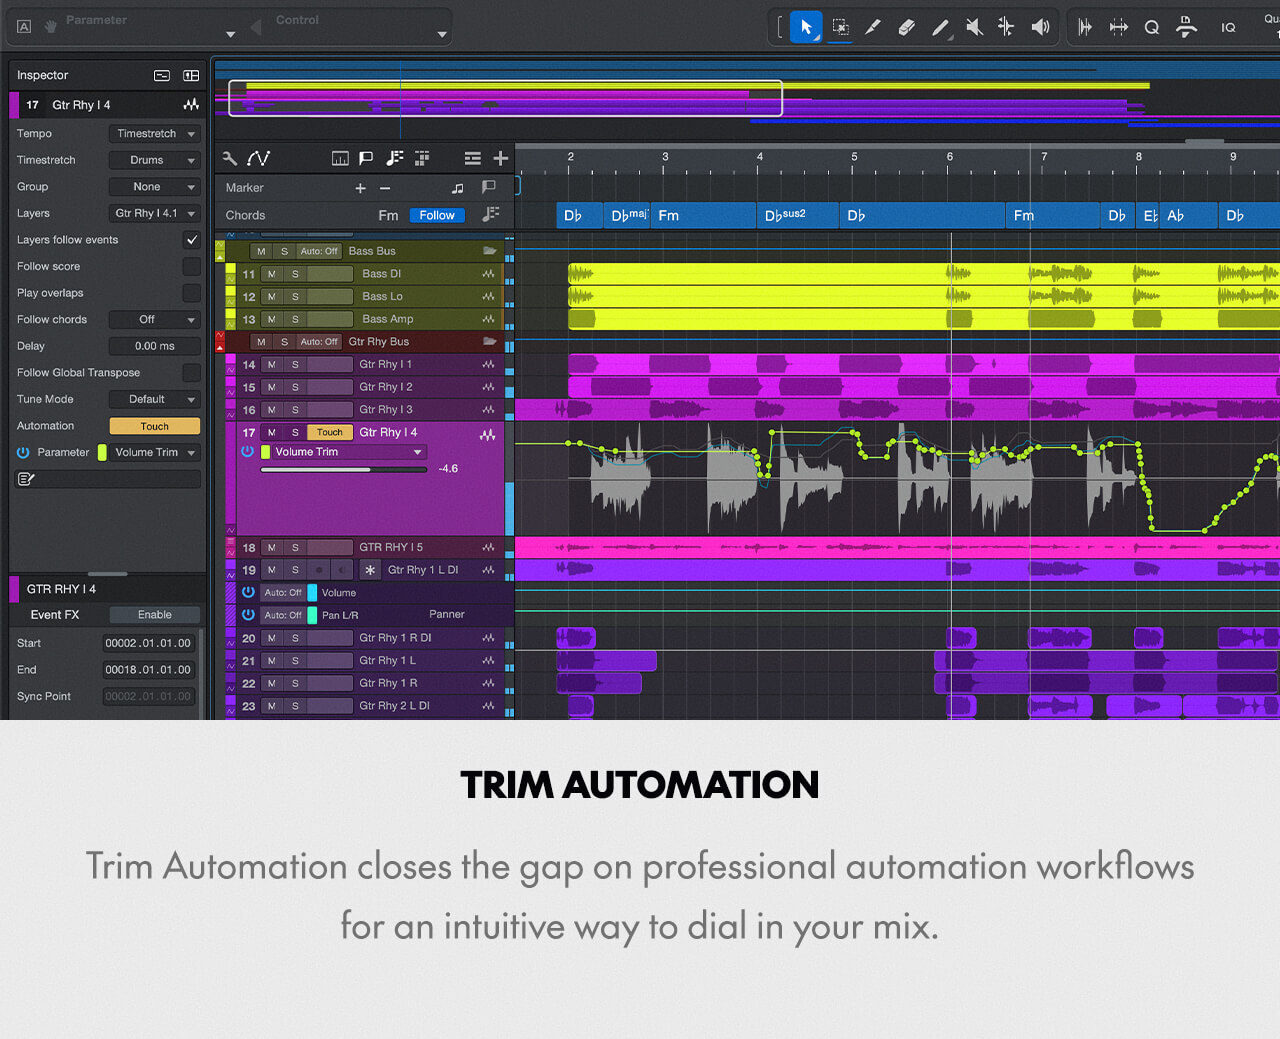Image resolution: width=1280 pixels, height=1039 pixels.
Task: Select the D♭sus2 chord block
Action: (798, 215)
